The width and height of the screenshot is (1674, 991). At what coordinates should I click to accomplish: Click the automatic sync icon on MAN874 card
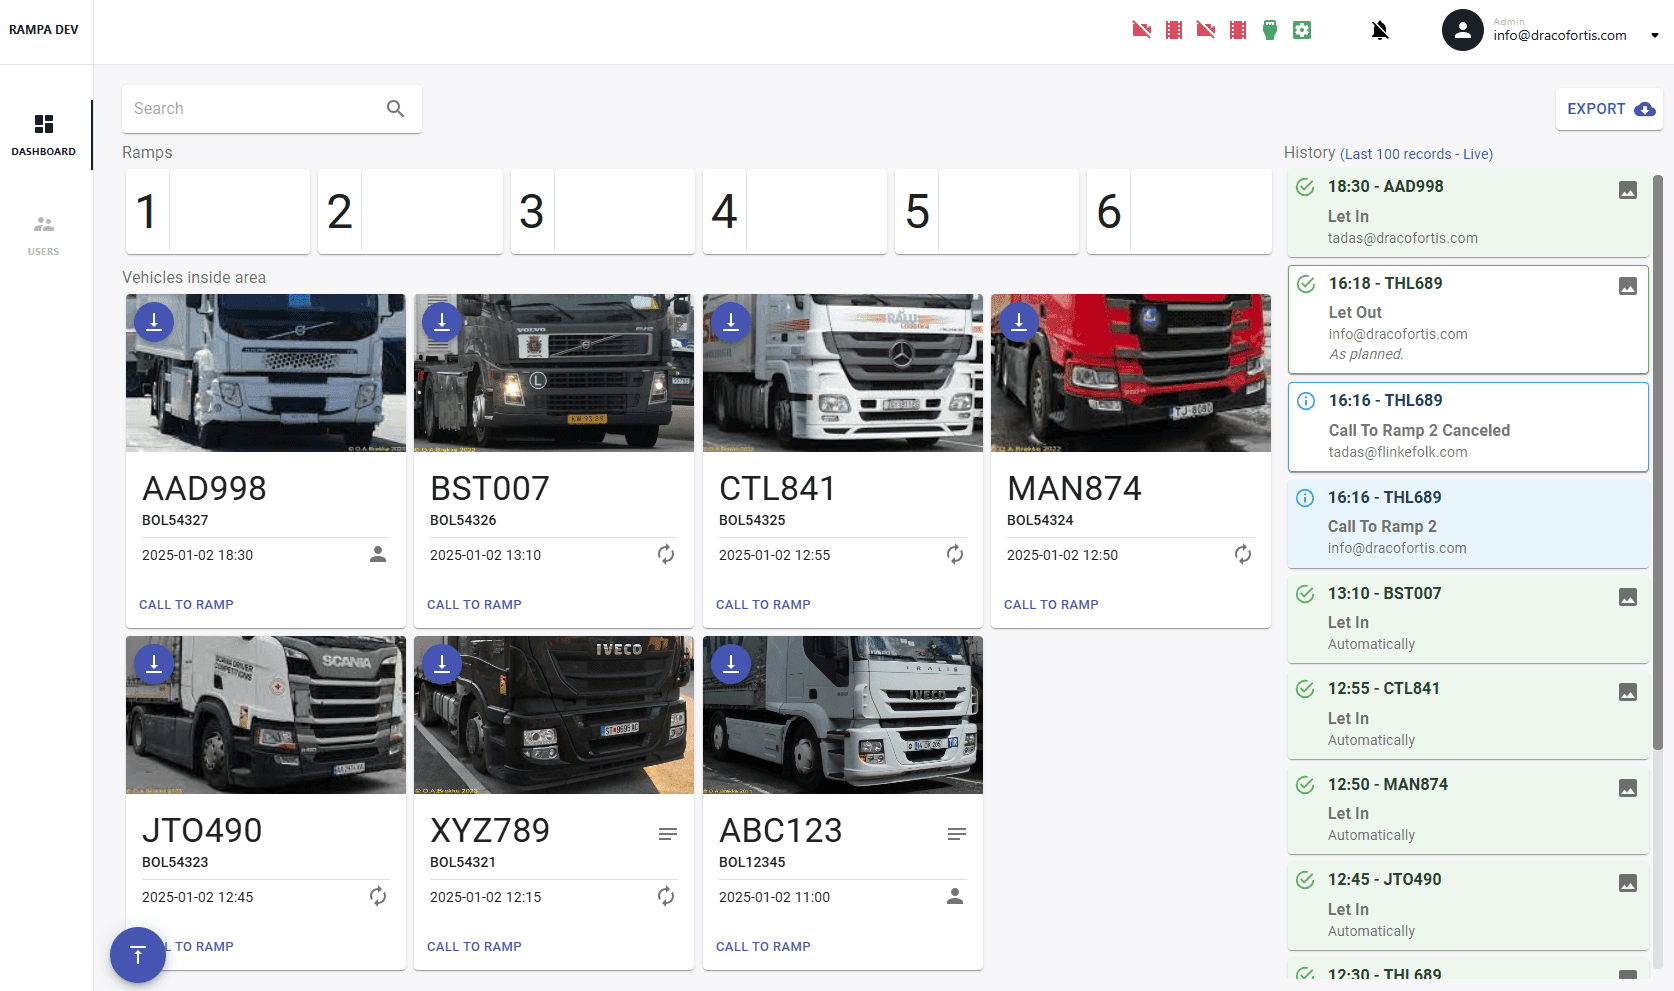click(1243, 554)
